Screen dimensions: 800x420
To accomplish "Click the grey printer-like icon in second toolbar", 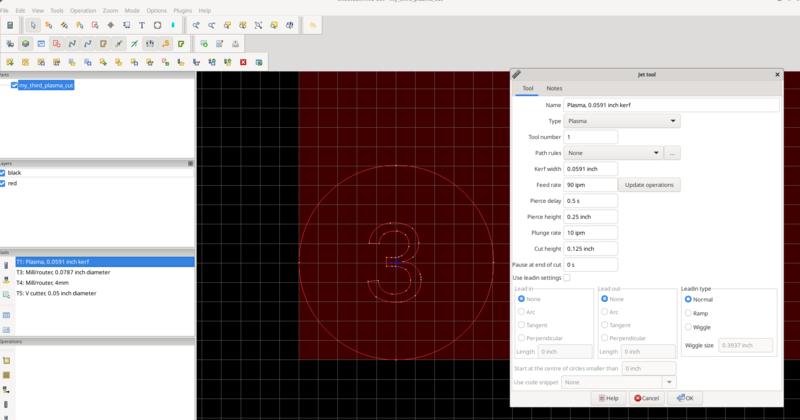I will (235, 44).
